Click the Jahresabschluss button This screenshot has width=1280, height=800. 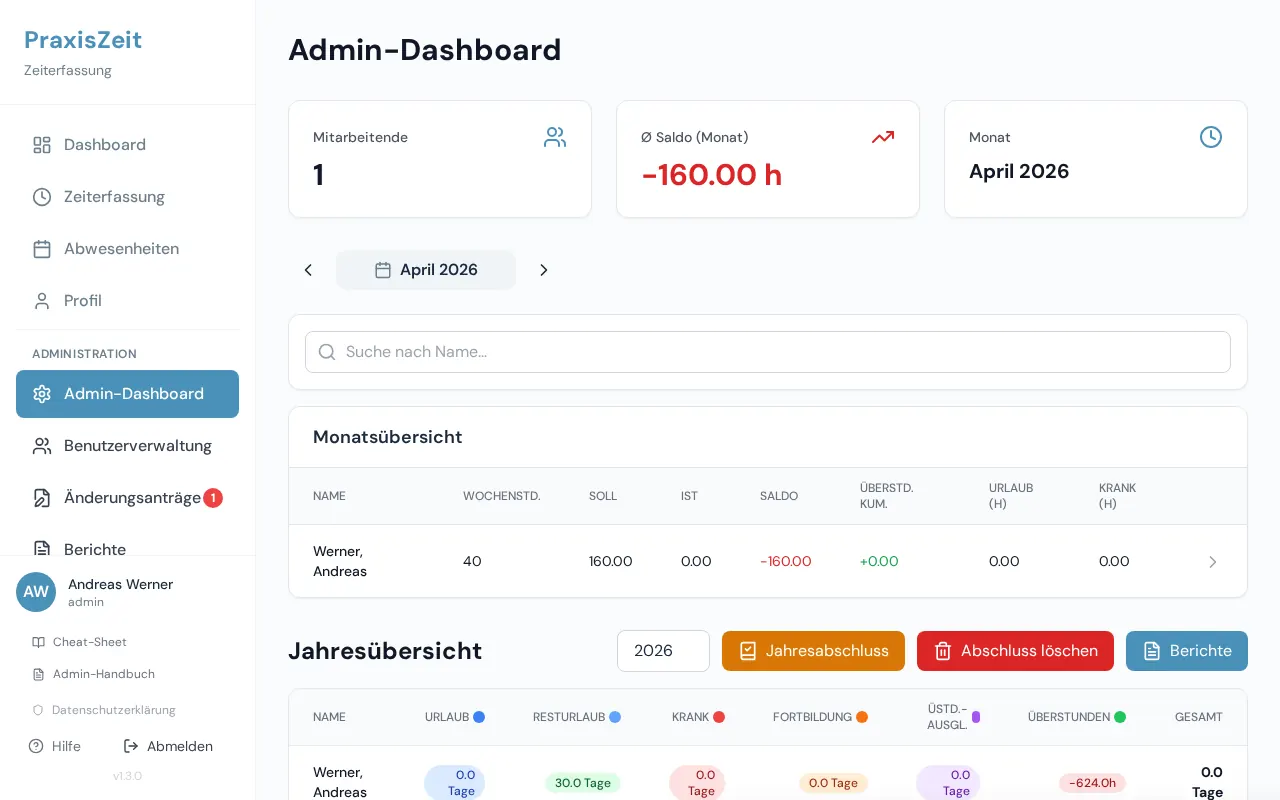(813, 651)
